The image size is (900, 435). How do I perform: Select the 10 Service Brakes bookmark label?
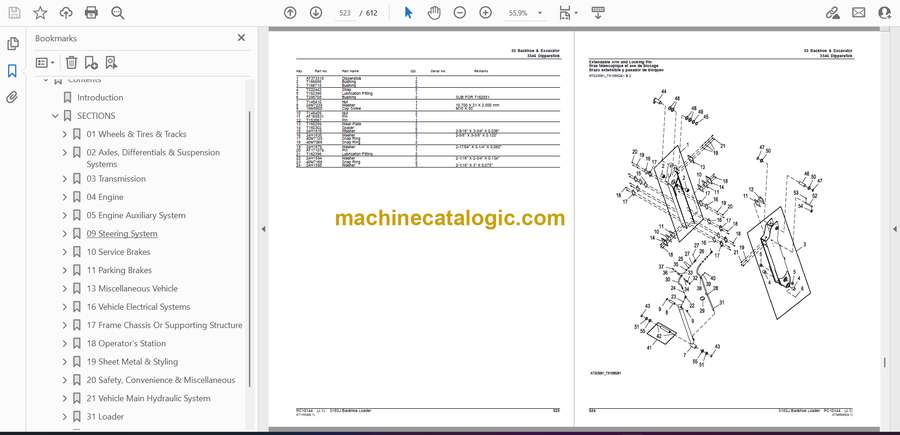click(118, 252)
